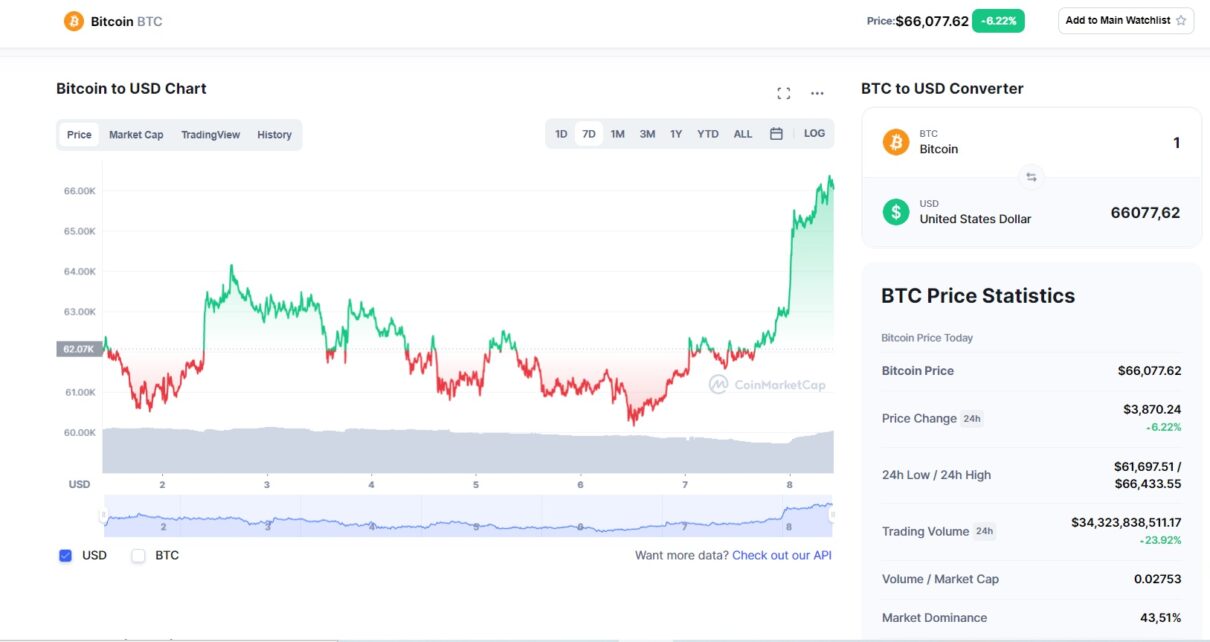Open the History tab
Image resolution: width=1210 pixels, height=642 pixels.
(x=274, y=135)
